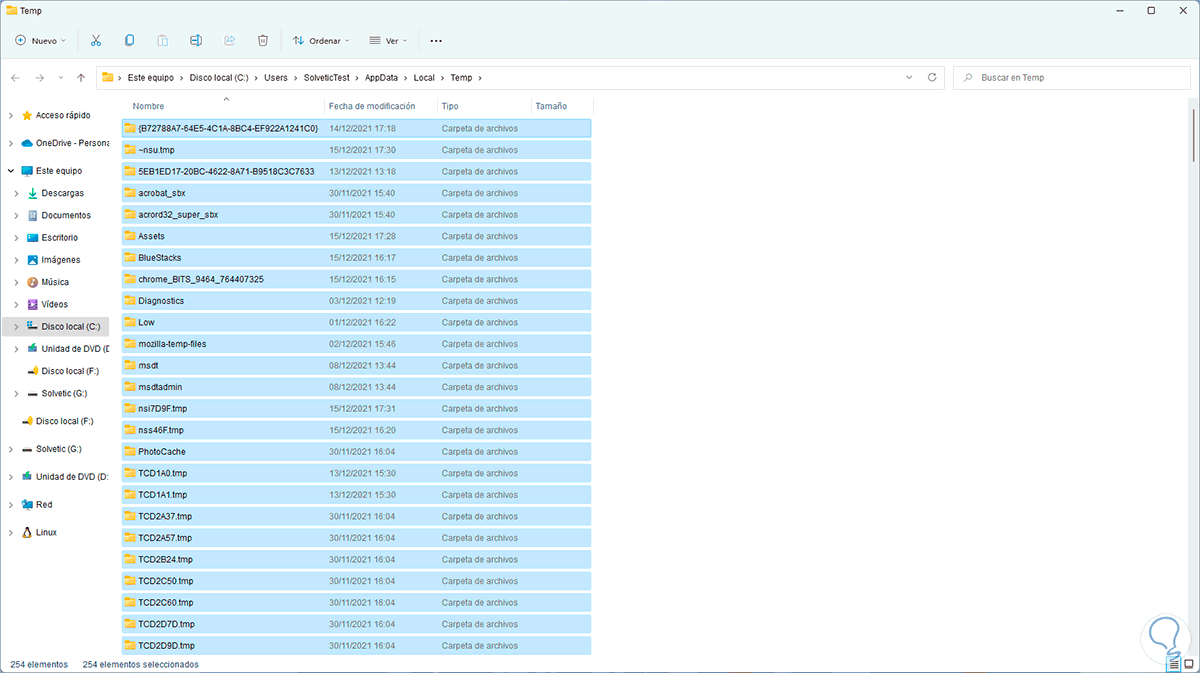Click the Linux penguin icon
The width and height of the screenshot is (1200, 673).
[x=27, y=532]
